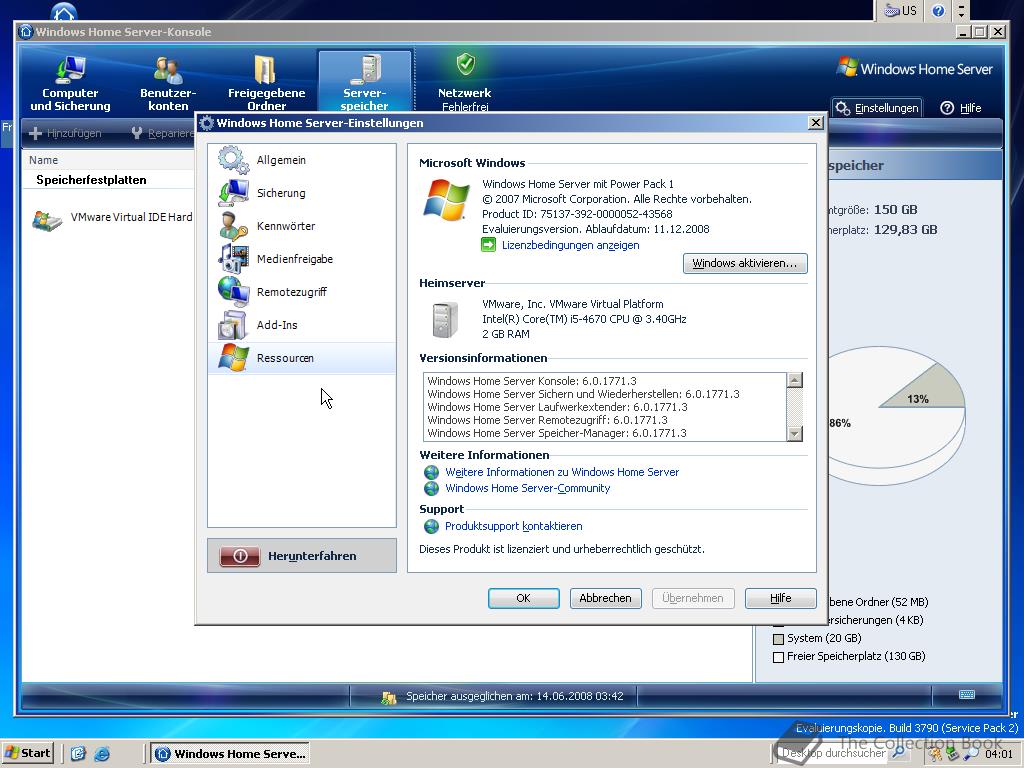Click the green arrow license icon
The height and width of the screenshot is (768, 1024).
[x=488, y=245]
